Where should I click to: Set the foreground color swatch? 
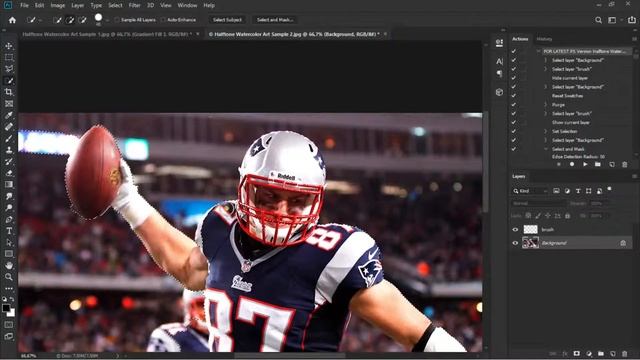click(6, 308)
